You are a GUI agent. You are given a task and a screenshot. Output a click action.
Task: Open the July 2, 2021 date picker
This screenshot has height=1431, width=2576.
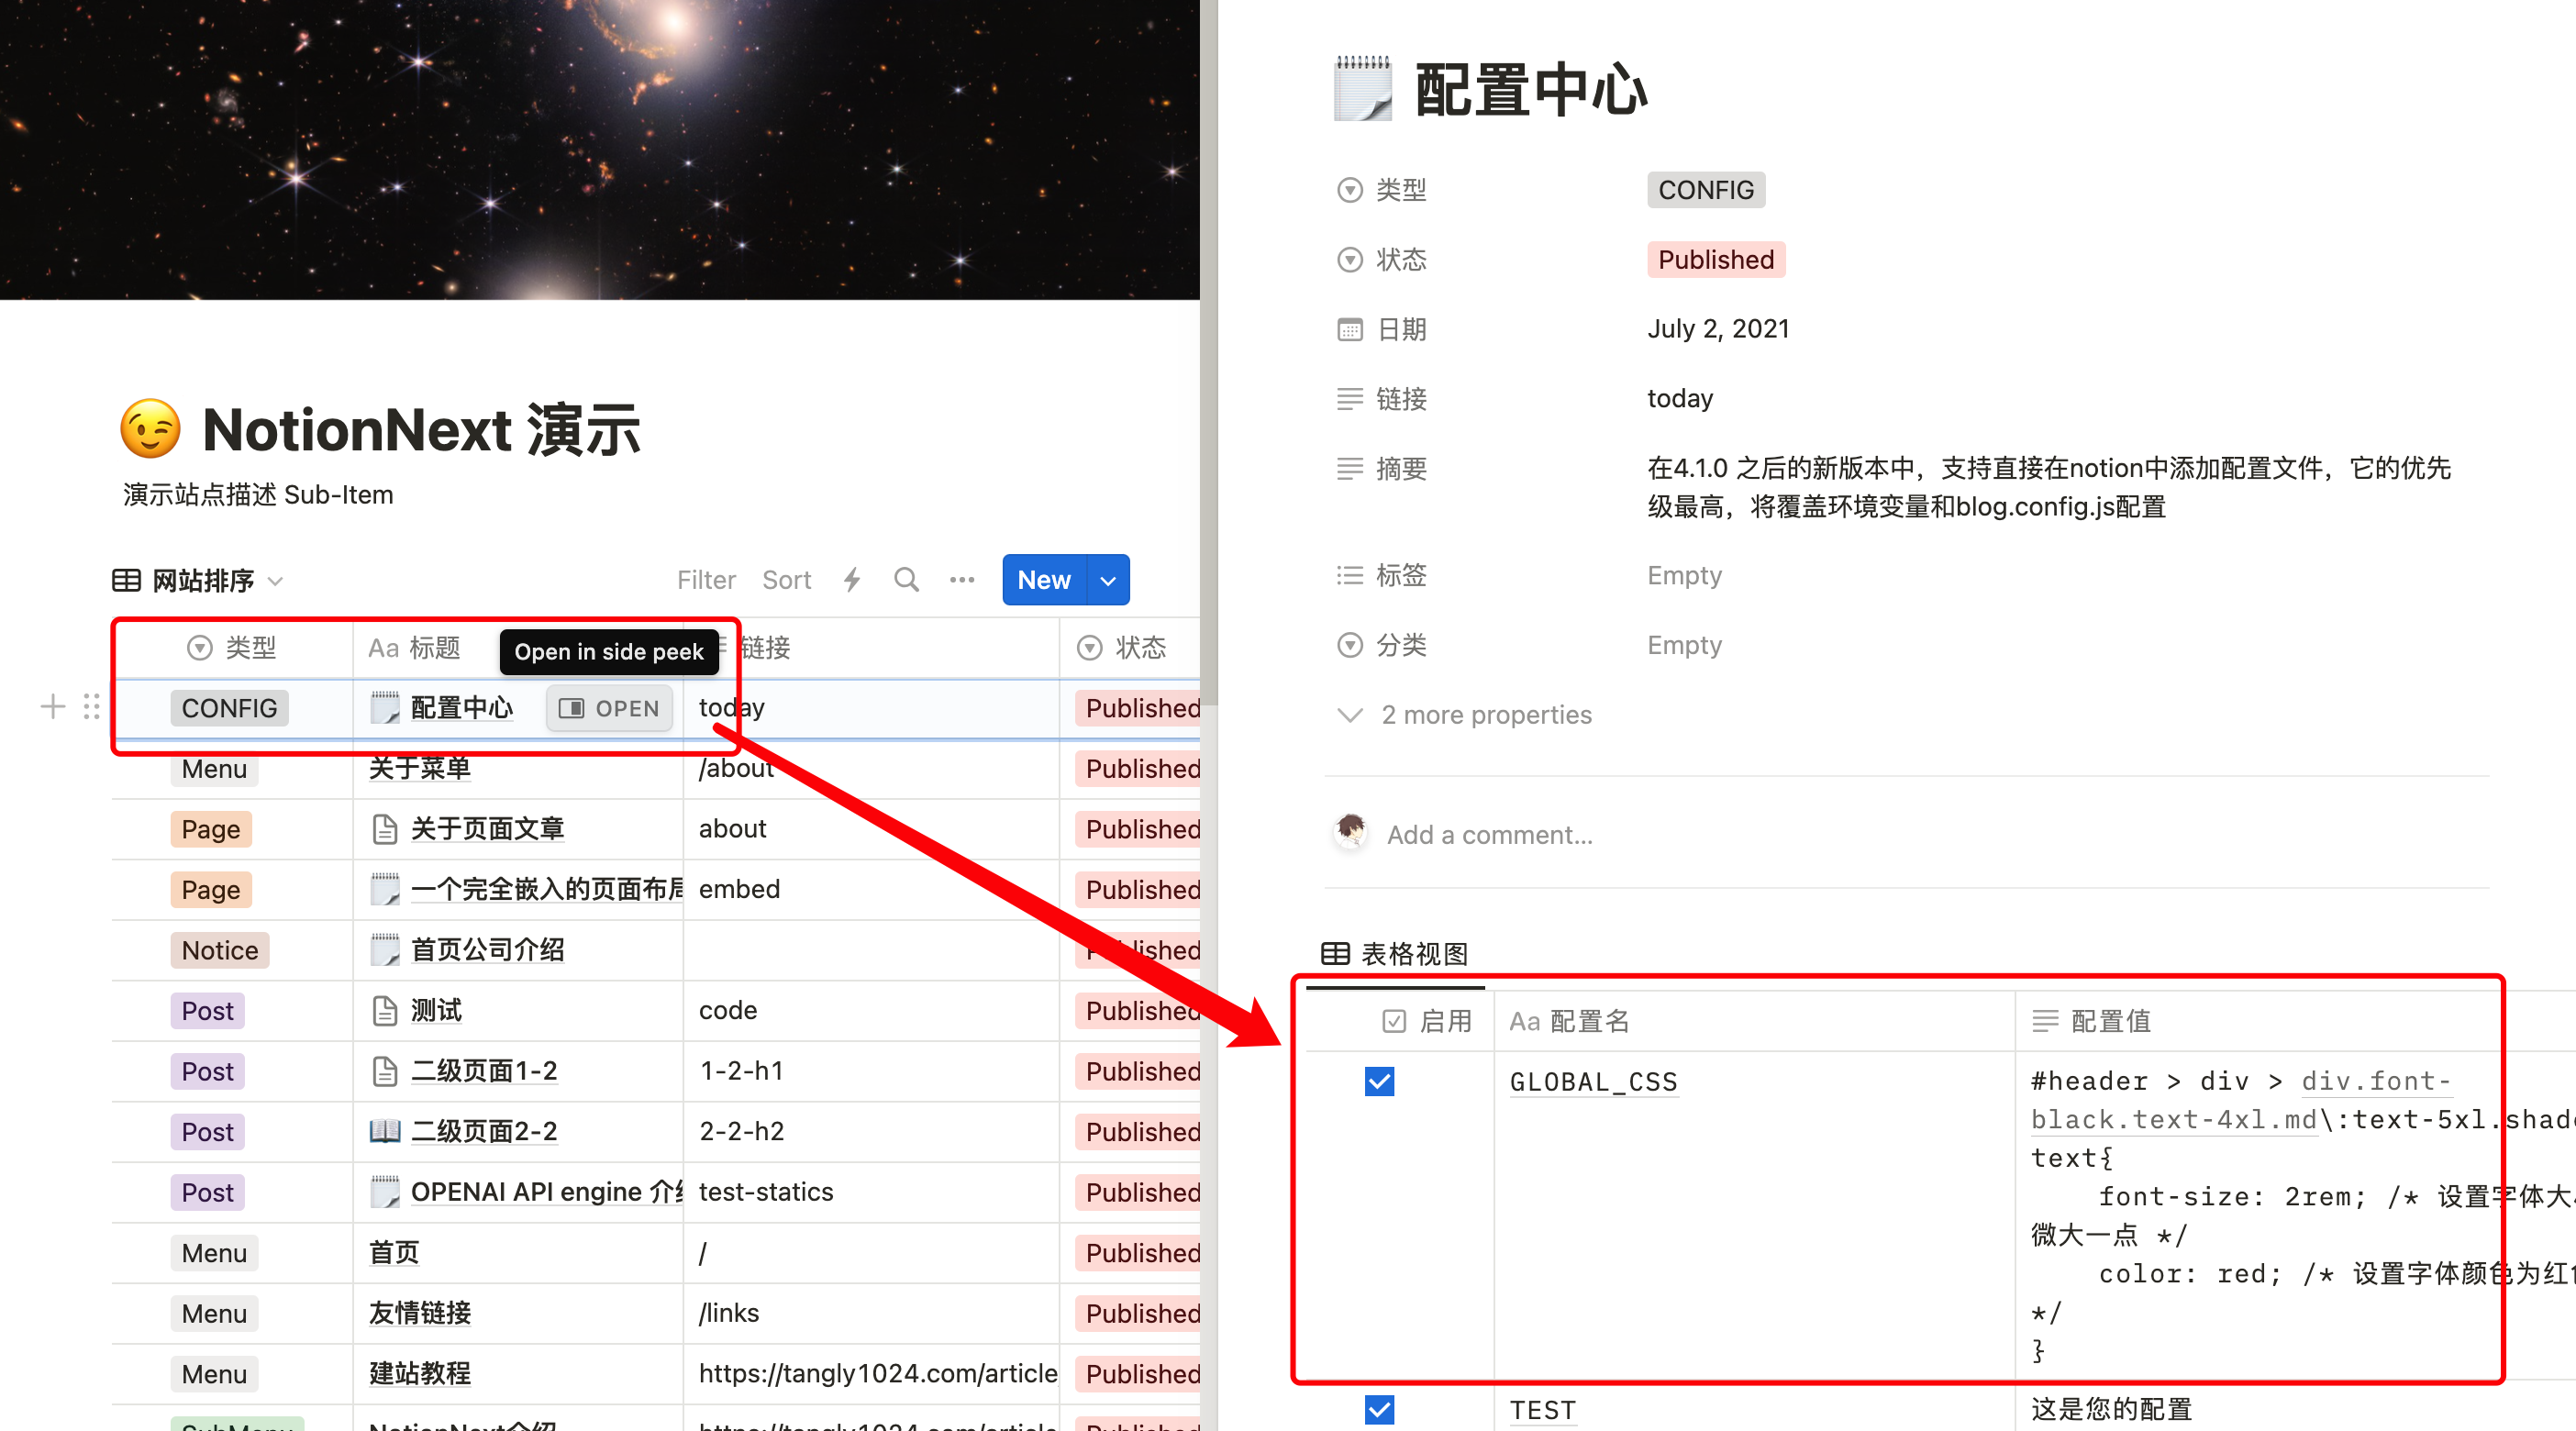1718,329
